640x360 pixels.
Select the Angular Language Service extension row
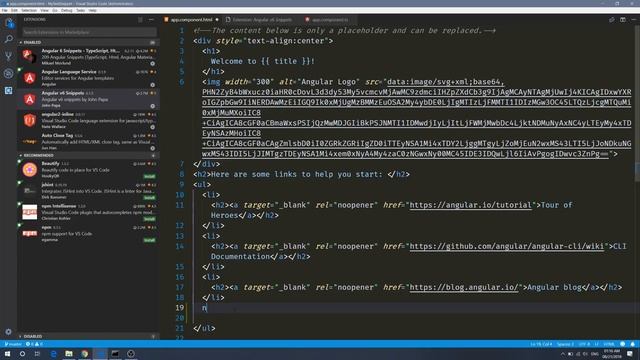pos(88,78)
